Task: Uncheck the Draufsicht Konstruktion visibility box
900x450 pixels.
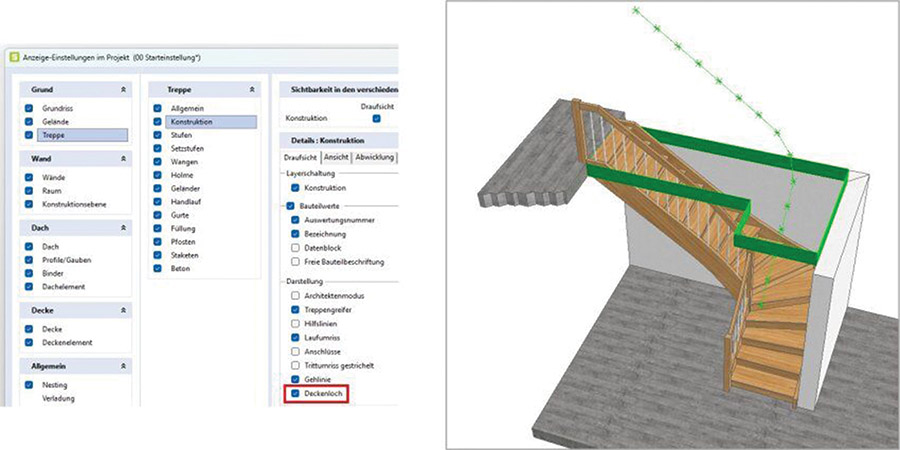Action: (376, 118)
